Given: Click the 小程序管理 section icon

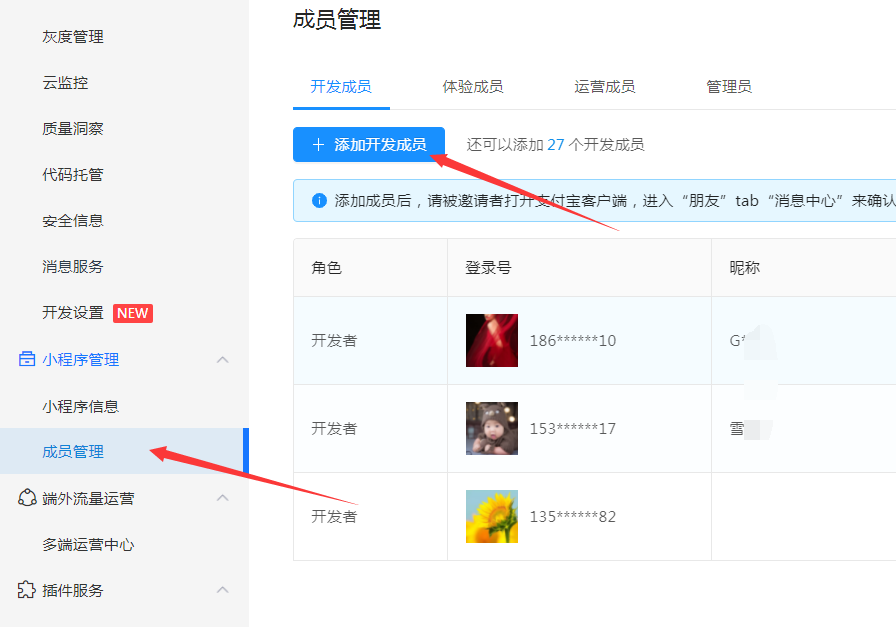Looking at the screenshot, I should coord(27,360).
